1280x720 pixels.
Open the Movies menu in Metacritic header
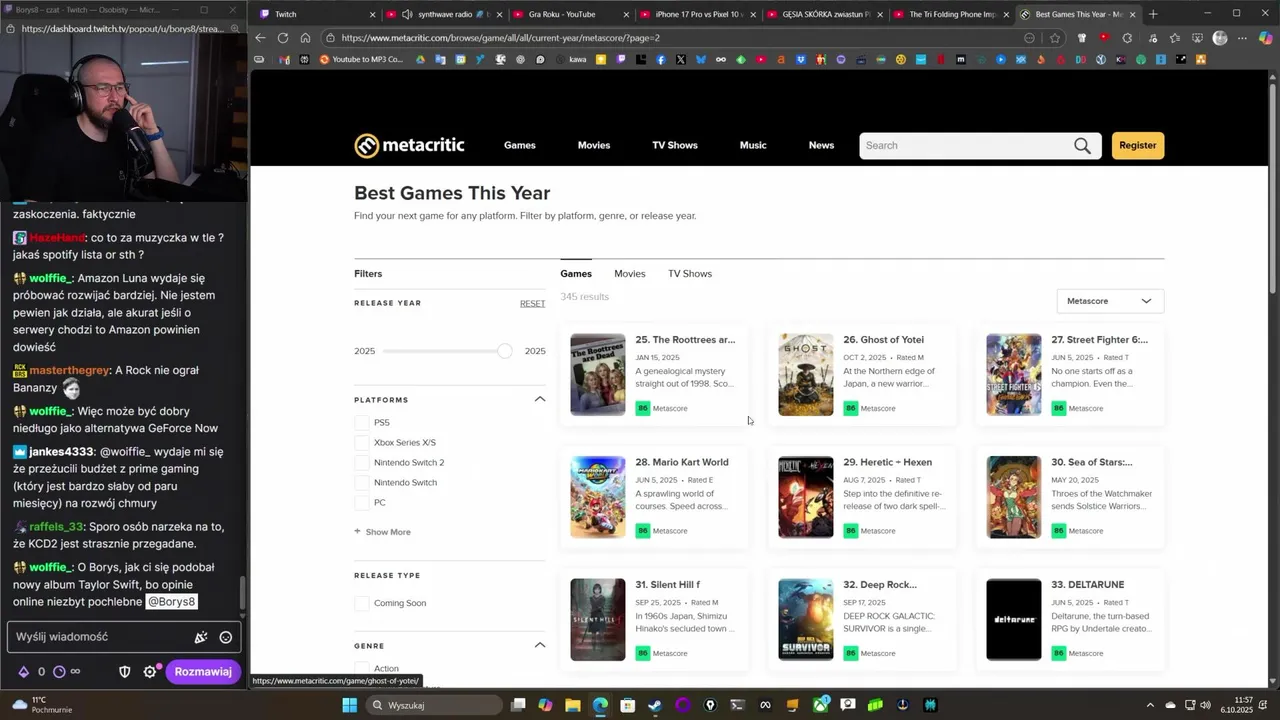[x=594, y=145]
